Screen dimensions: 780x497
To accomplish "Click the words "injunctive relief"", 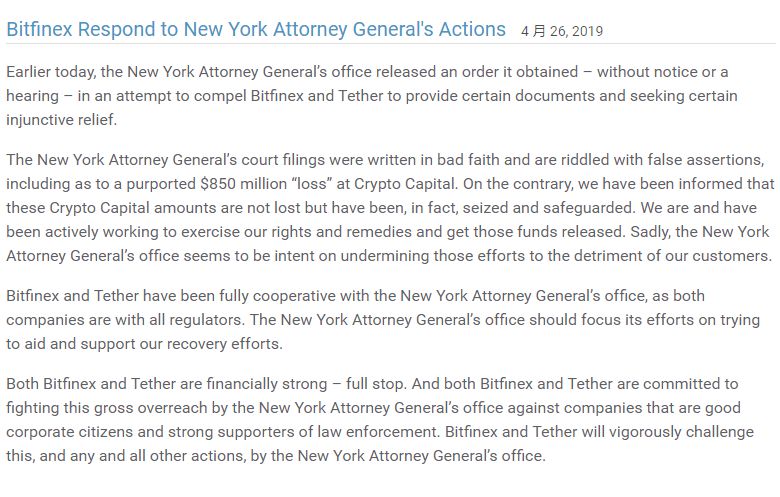I will [x=60, y=120].
